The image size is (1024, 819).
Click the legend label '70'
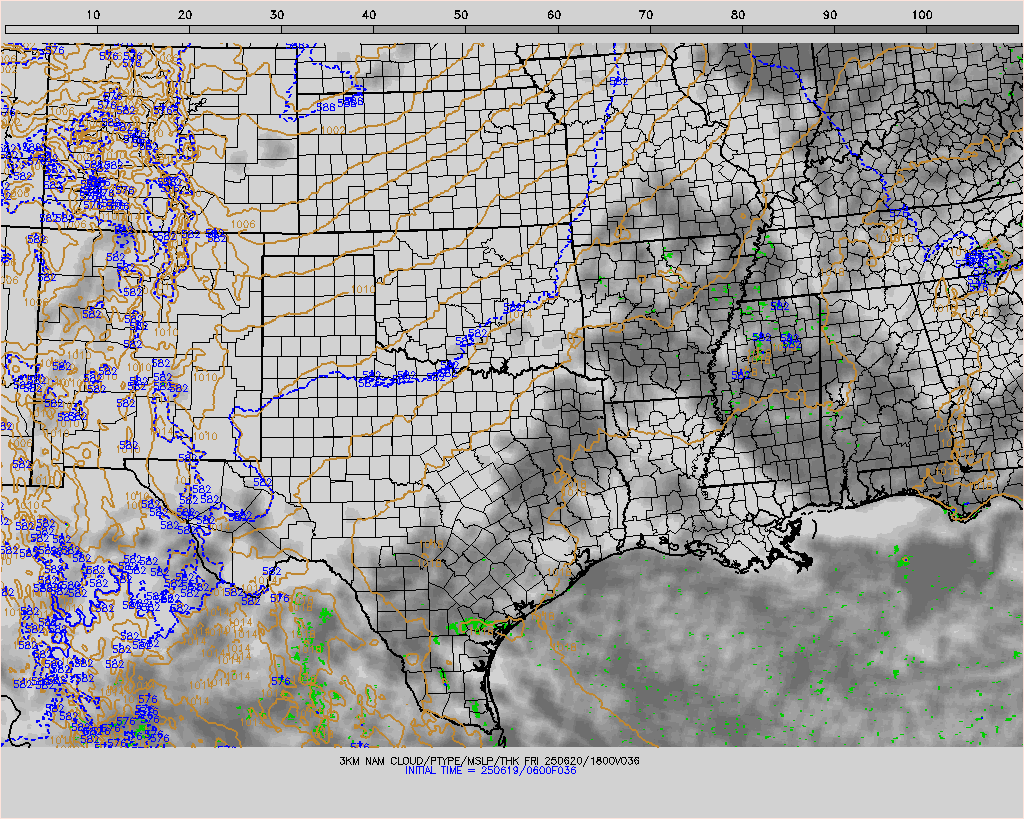(646, 15)
